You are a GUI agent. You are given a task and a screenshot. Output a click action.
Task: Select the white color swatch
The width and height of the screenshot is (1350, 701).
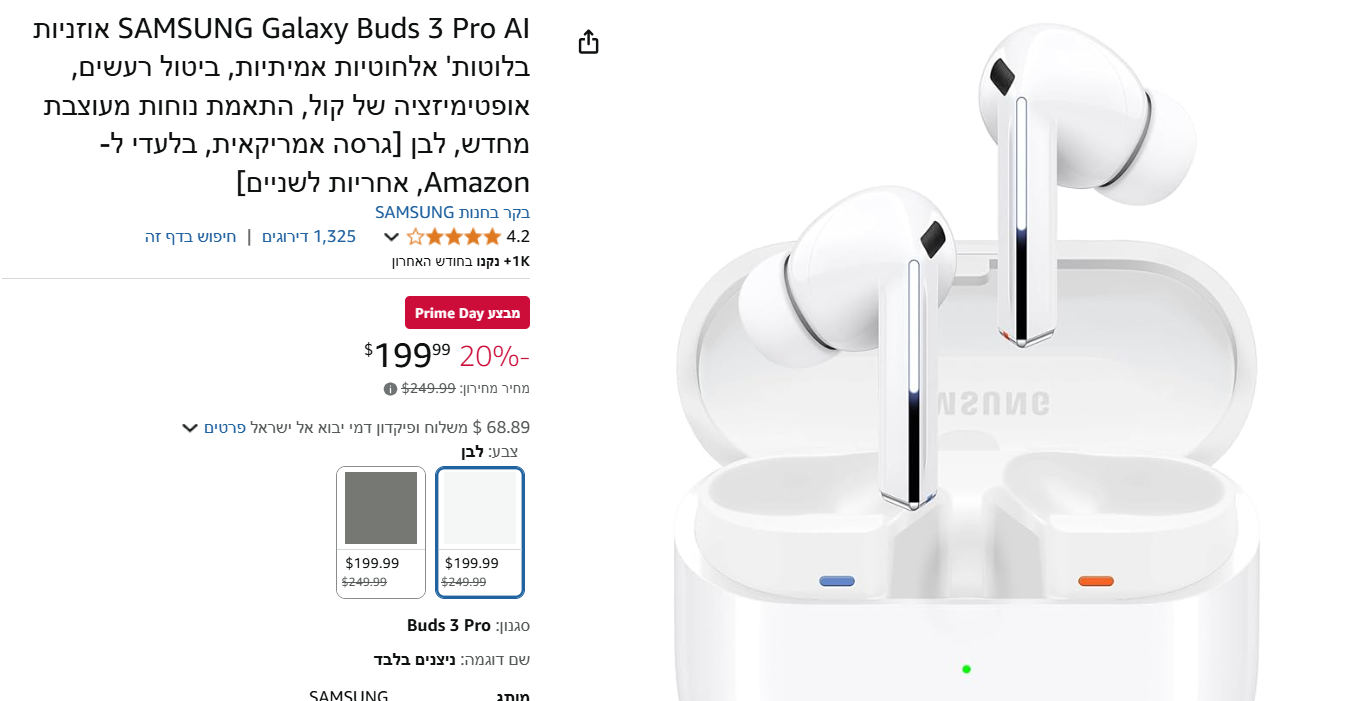pos(480,532)
